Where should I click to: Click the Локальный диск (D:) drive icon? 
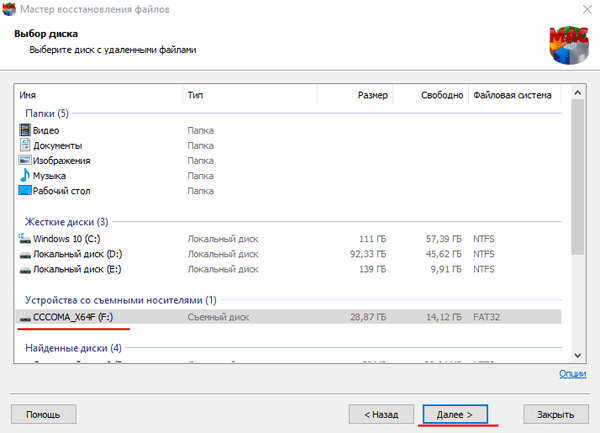[x=25, y=255]
